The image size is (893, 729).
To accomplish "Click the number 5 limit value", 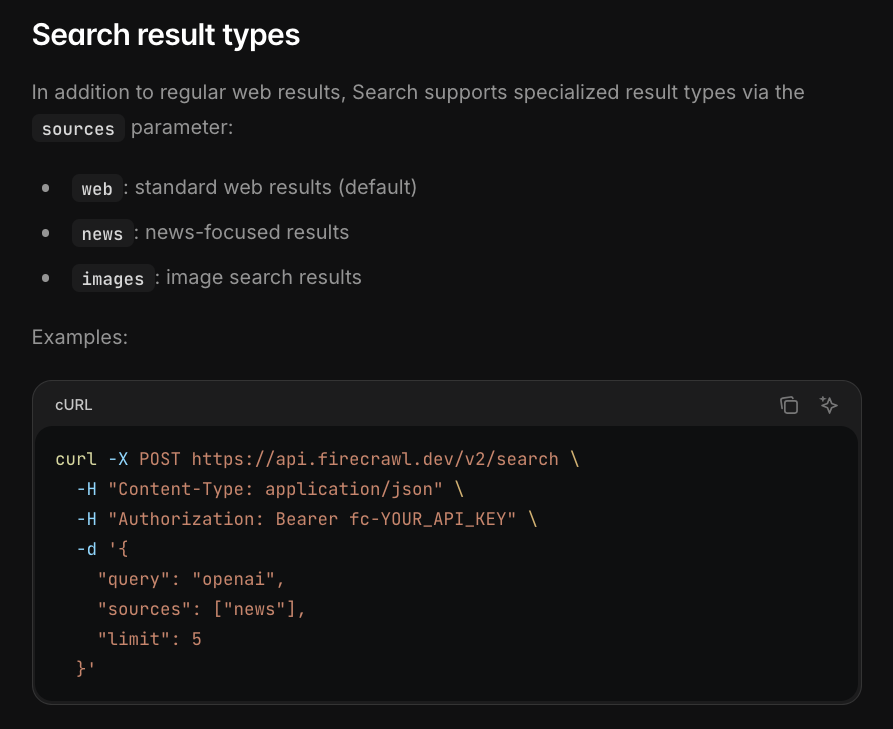I will 197,639.
